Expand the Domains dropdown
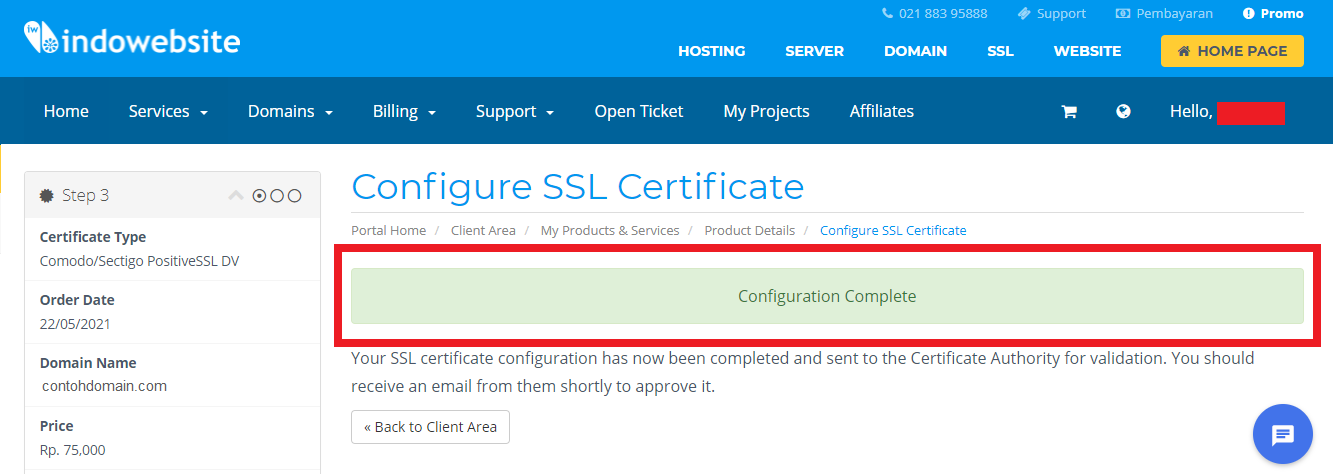 (x=290, y=111)
